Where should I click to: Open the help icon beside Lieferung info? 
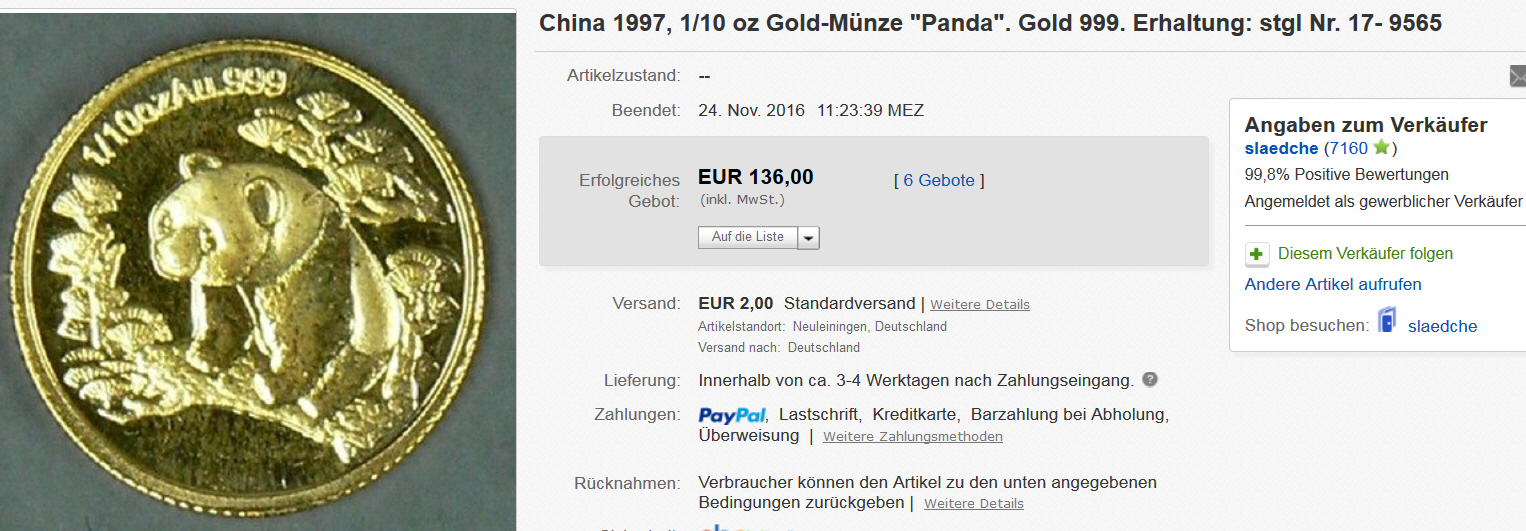click(1150, 380)
